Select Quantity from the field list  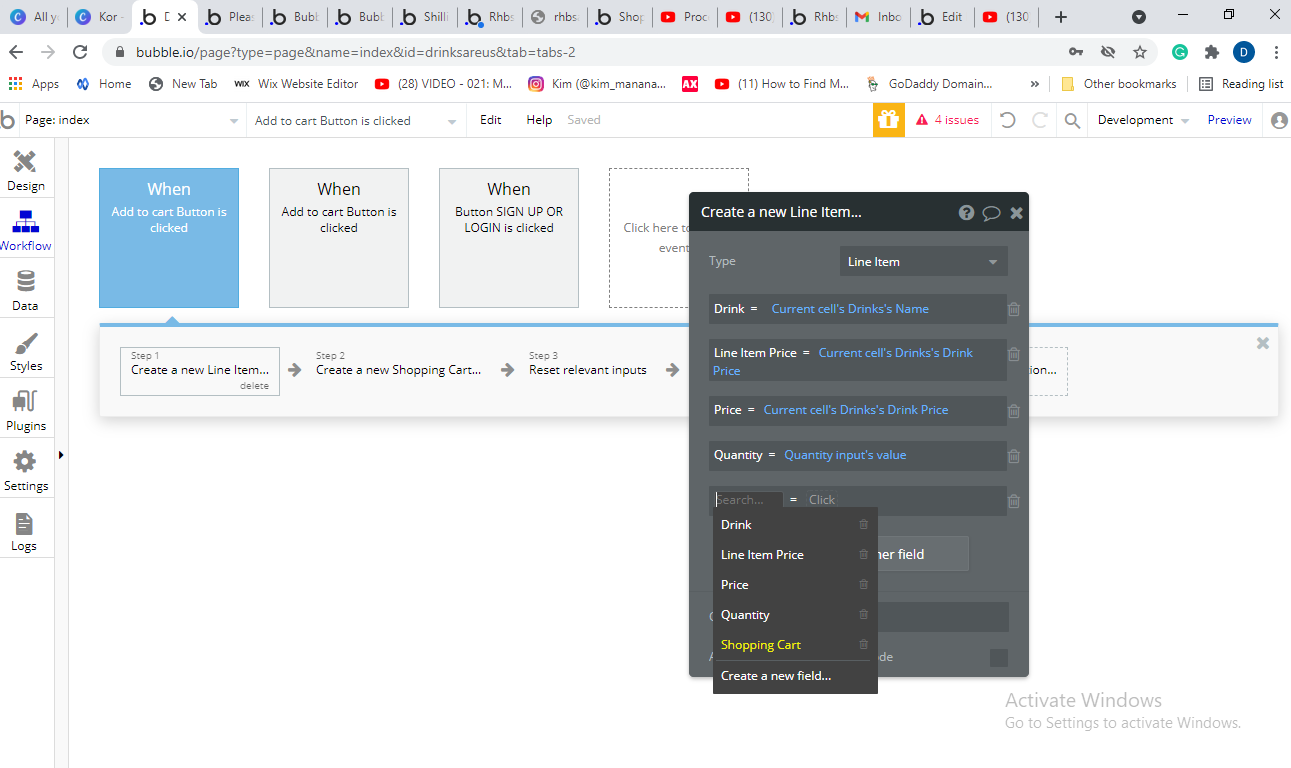pos(745,615)
